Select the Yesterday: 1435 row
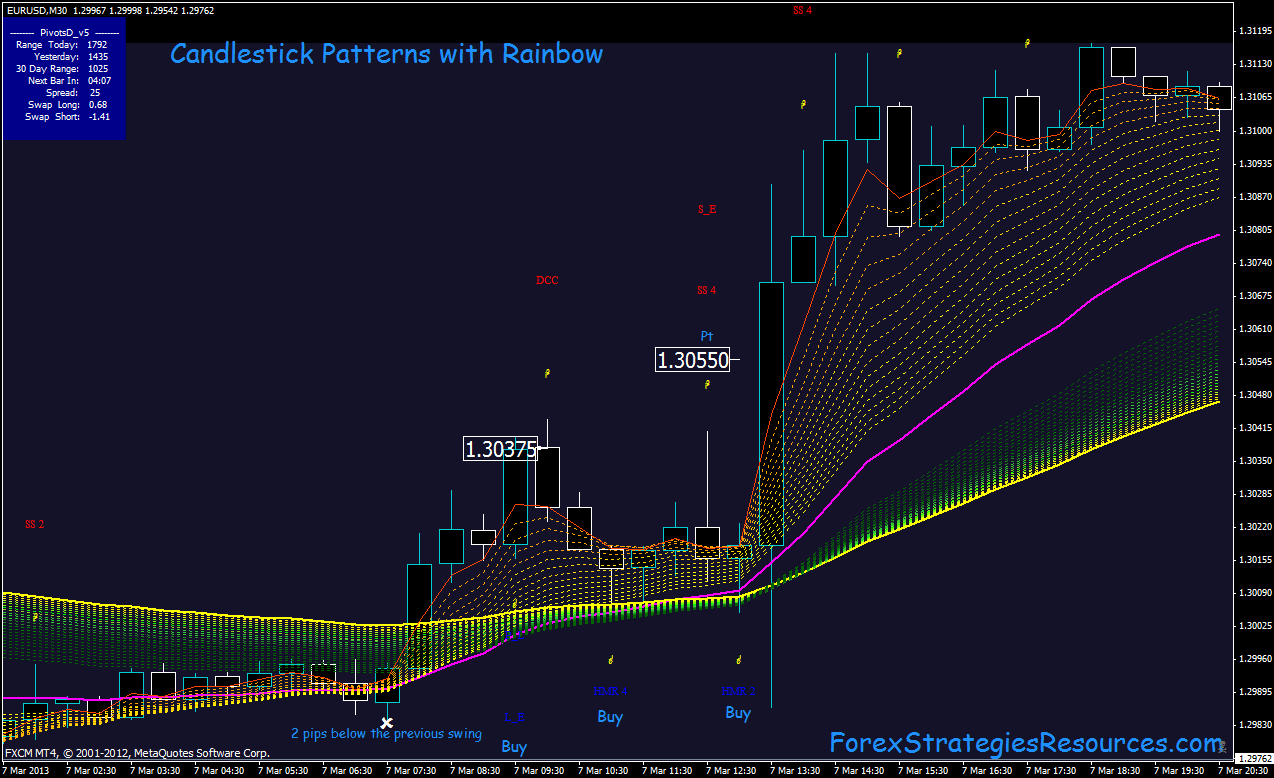This screenshot has width=1274, height=778. pos(70,56)
